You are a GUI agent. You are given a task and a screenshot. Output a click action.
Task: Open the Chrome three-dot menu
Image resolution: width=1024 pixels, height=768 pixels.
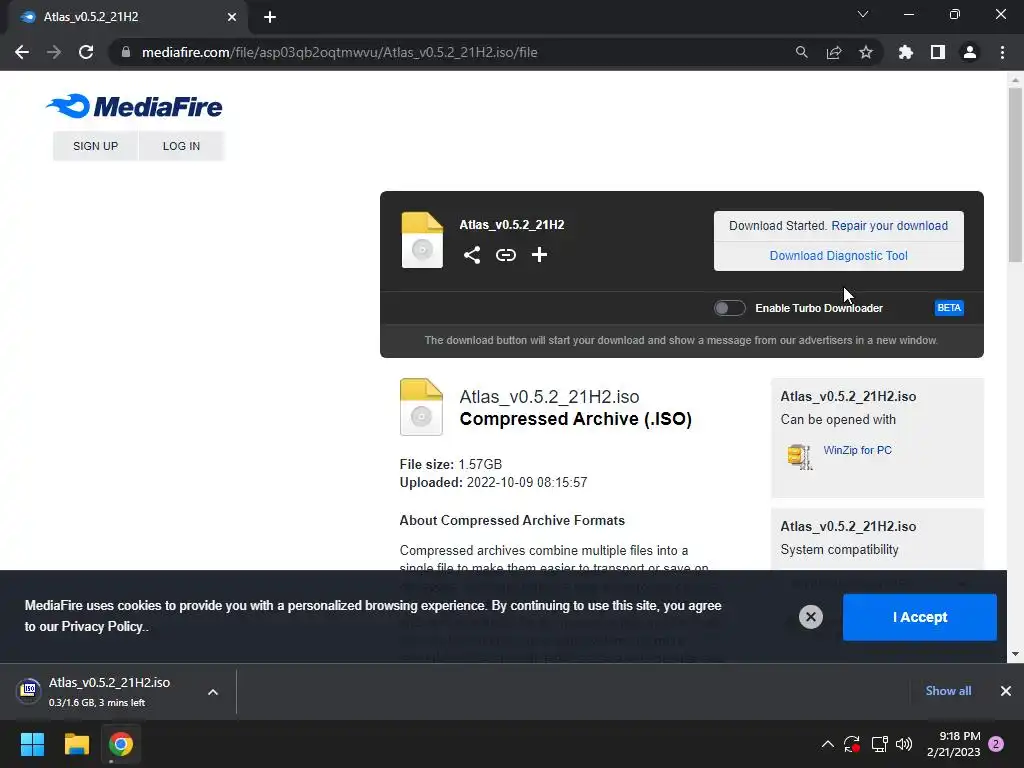(x=1002, y=52)
